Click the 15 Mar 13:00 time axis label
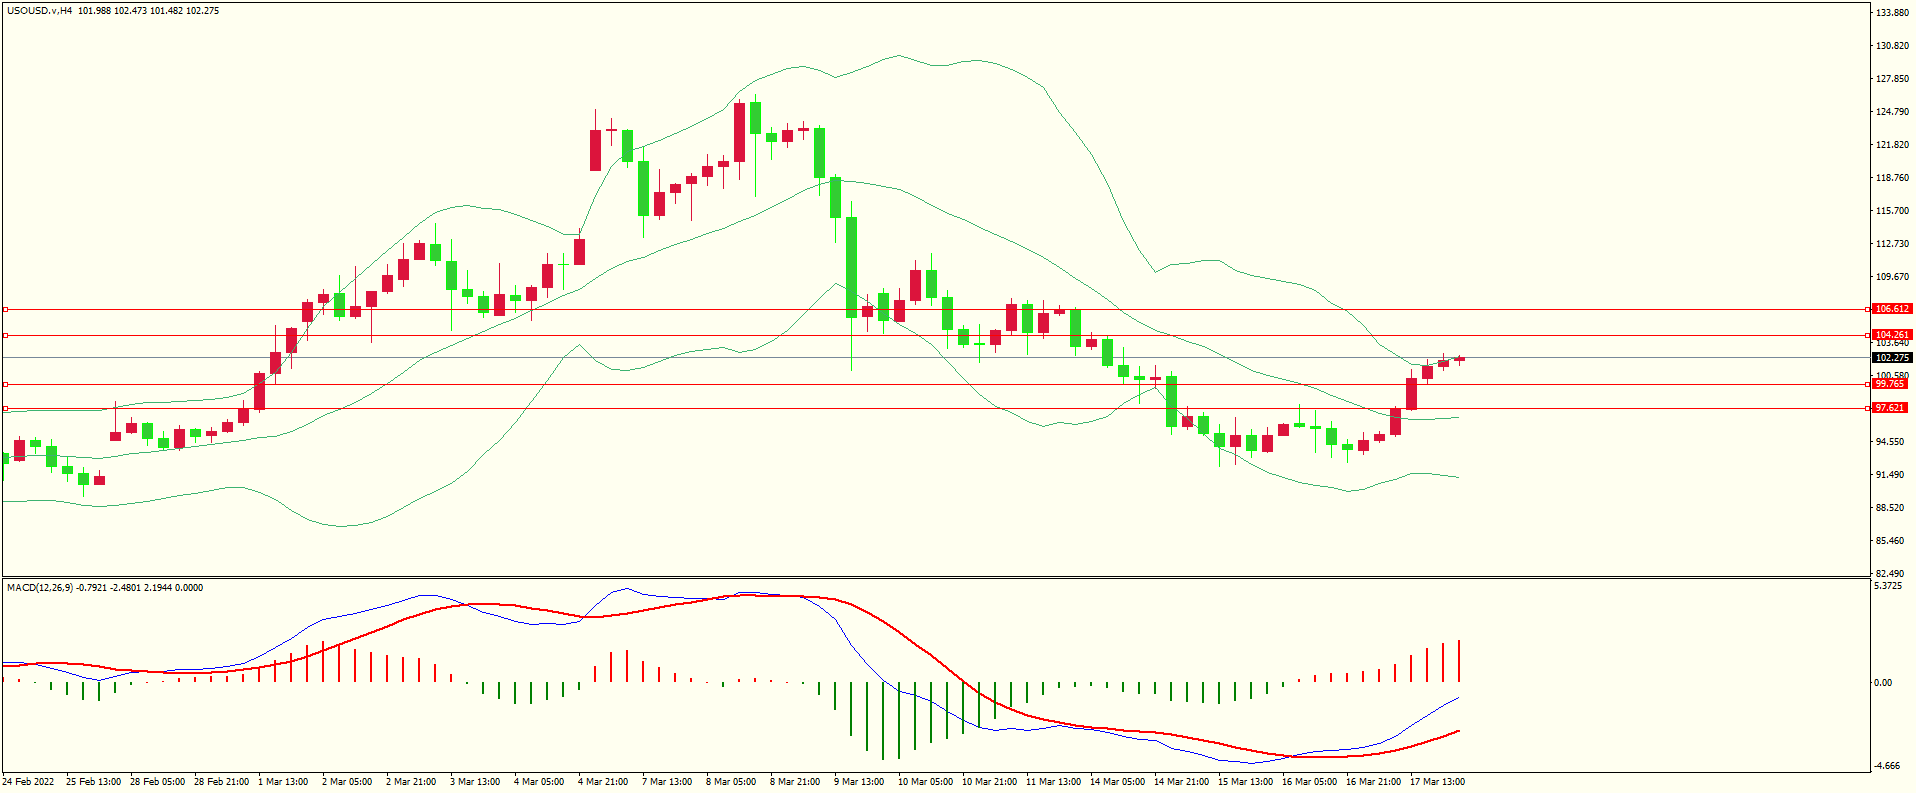The height and width of the screenshot is (793, 1916). pos(1245,782)
